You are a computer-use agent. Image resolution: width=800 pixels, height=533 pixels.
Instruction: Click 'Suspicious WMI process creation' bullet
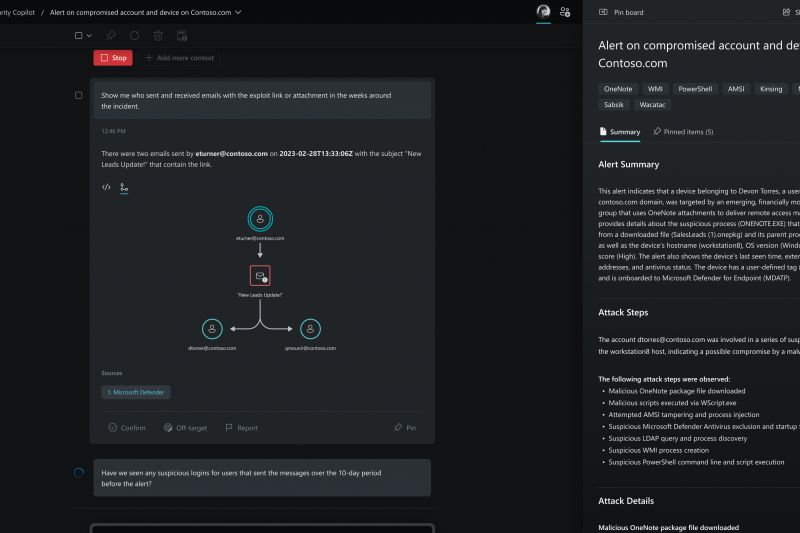[x=659, y=450]
